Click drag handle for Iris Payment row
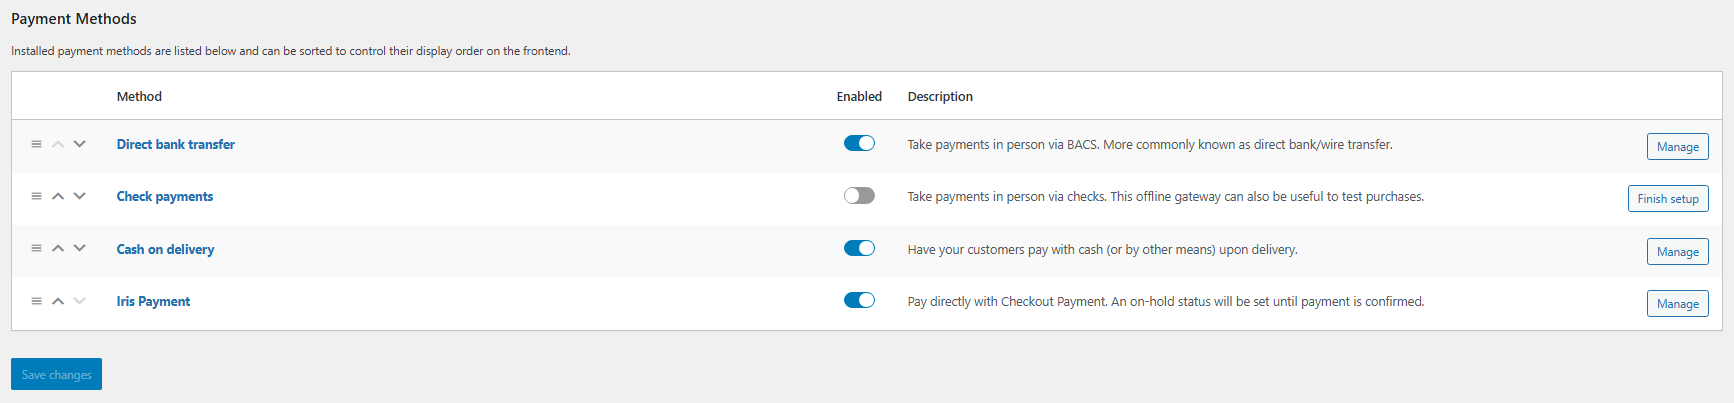The width and height of the screenshot is (1734, 403). click(36, 301)
